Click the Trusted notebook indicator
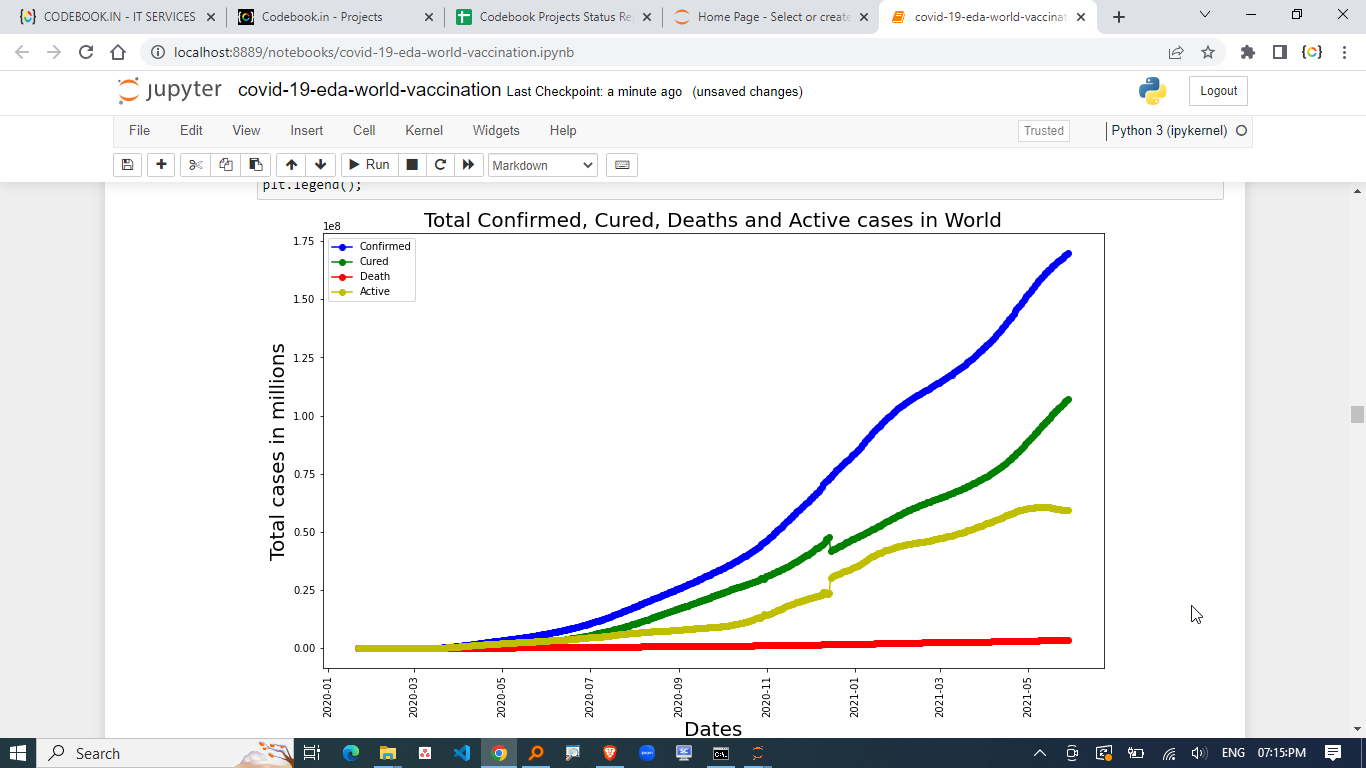 pos(1044,131)
